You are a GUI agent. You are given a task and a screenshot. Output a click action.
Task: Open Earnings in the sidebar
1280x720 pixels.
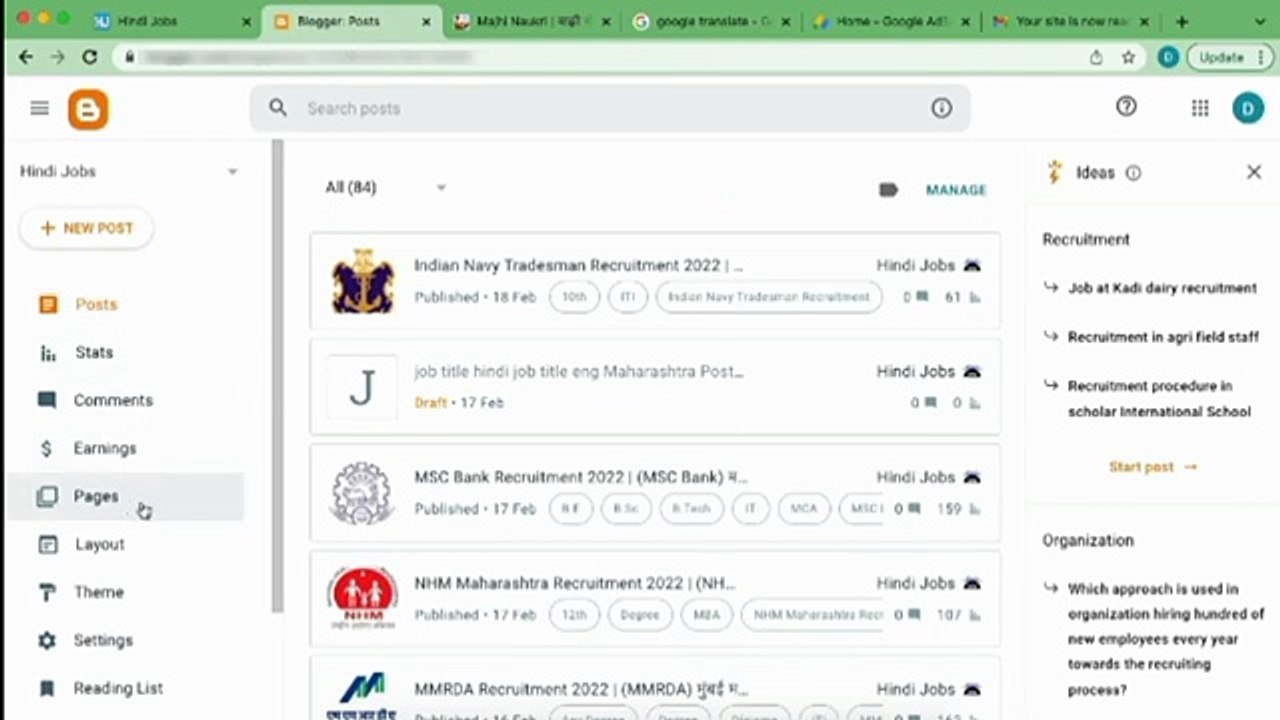[x=104, y=449]
